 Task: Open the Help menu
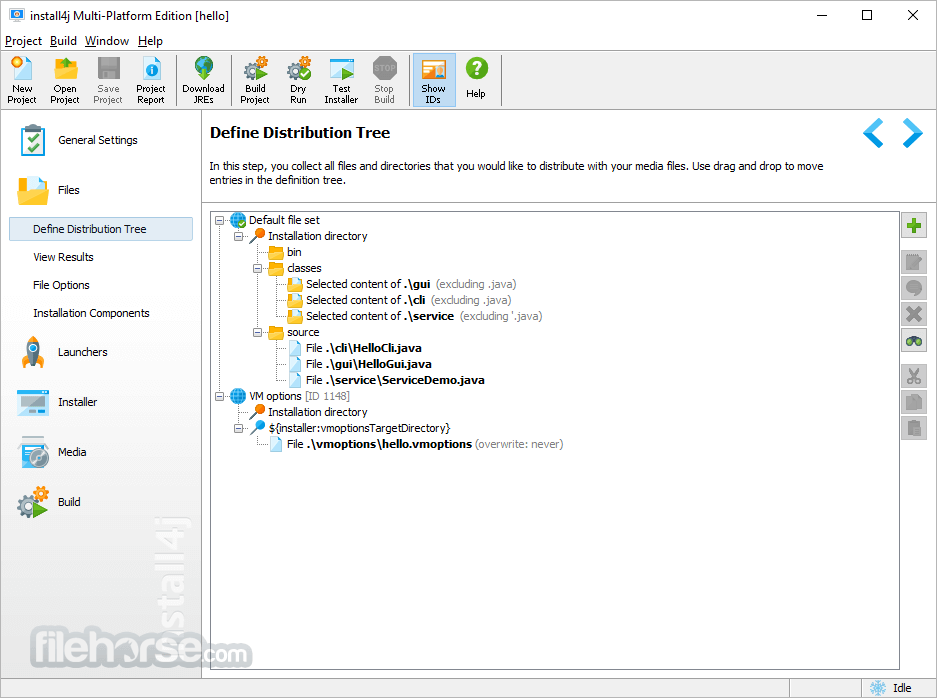point(151,41)
